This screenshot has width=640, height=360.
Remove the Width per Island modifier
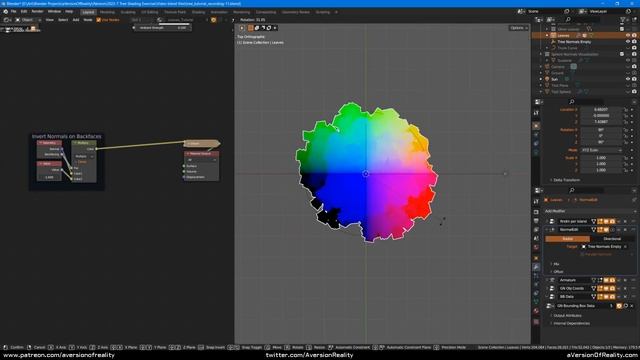click(x=625, y=221)
